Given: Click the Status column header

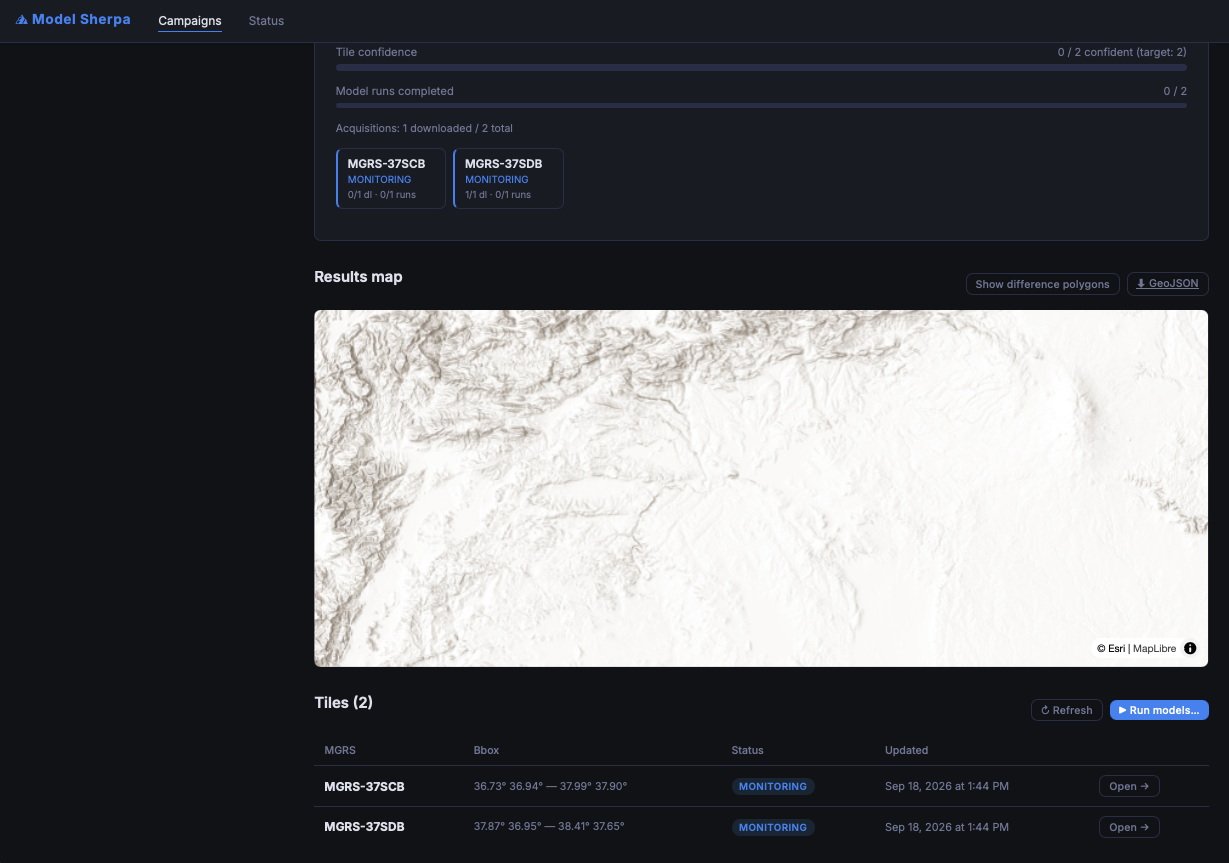Looking at the screenshot, I should [x=747, y=750].
